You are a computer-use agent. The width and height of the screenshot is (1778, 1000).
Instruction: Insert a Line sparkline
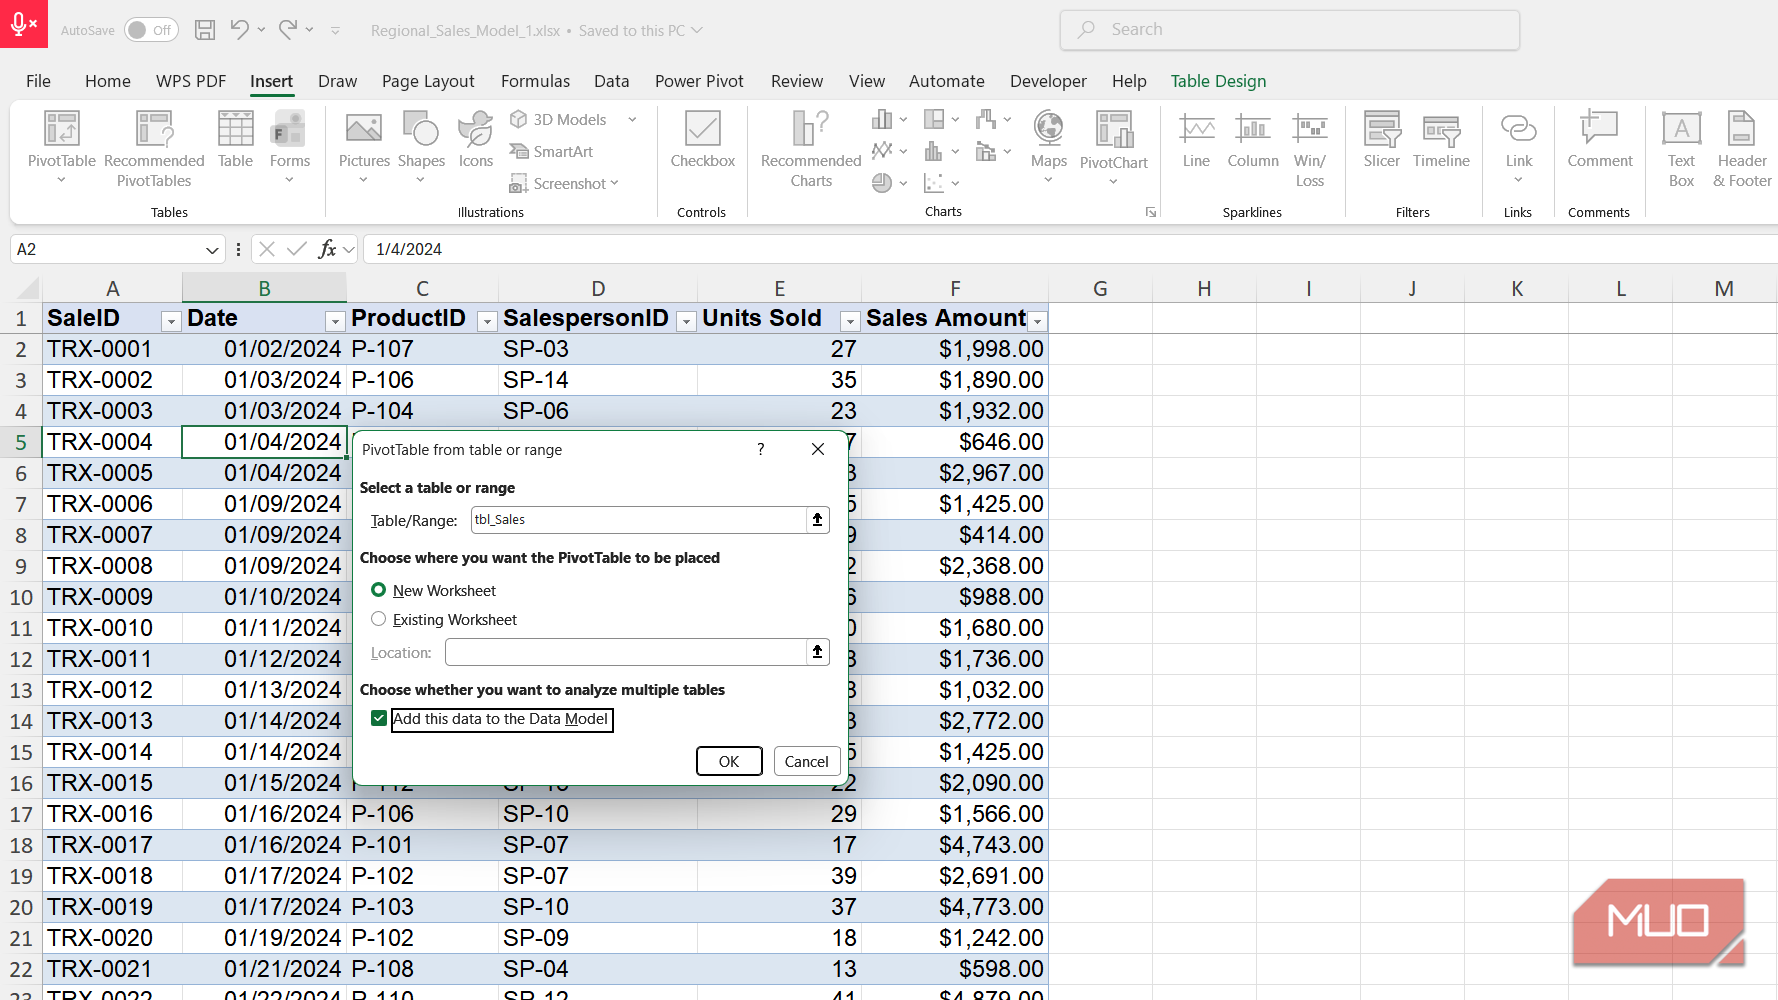(1196, 140)
